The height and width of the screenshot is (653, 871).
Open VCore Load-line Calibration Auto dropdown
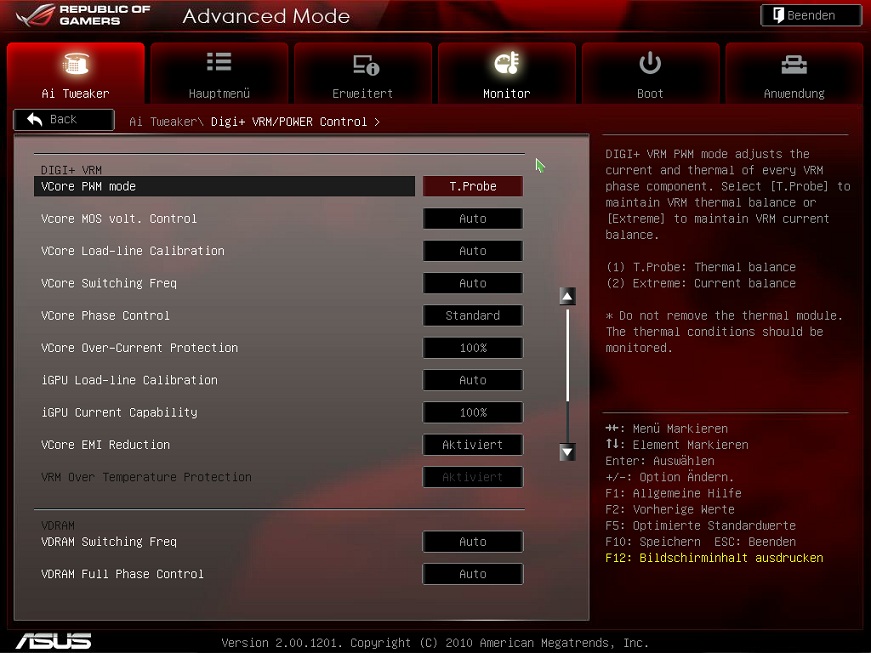coord(473,251)
